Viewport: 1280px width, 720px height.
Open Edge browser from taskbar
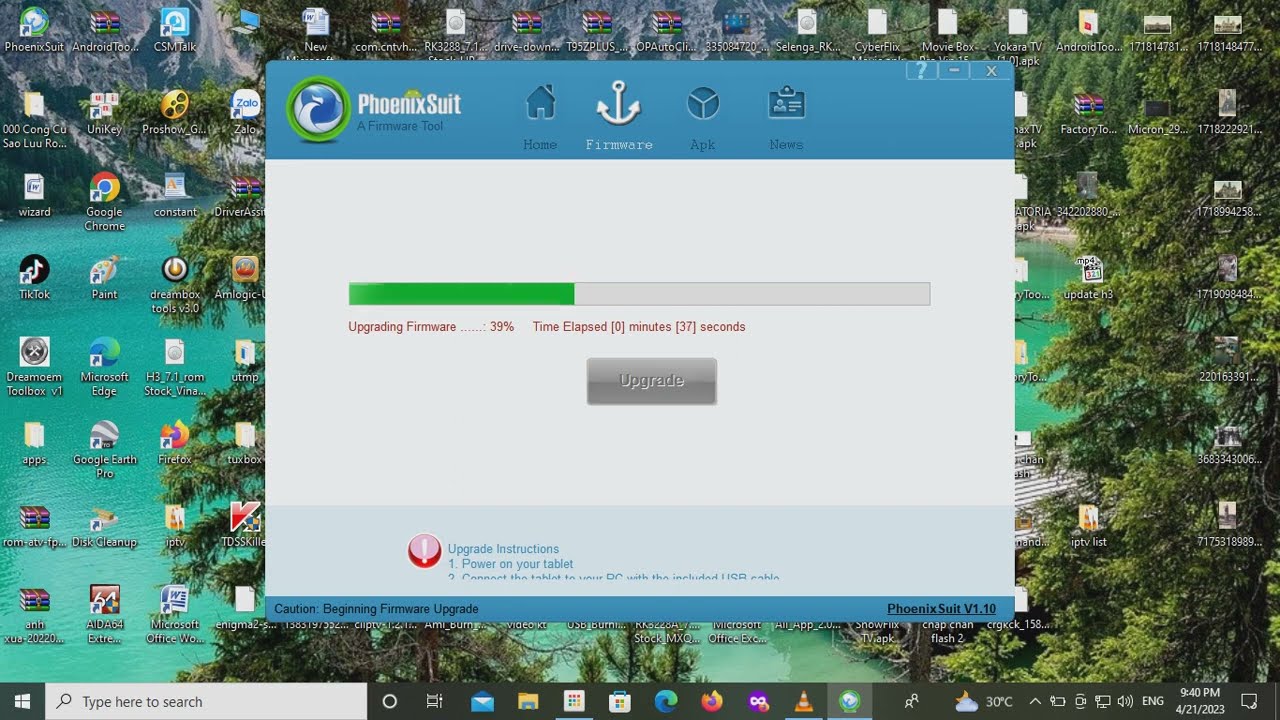click(x=666, y=701)
